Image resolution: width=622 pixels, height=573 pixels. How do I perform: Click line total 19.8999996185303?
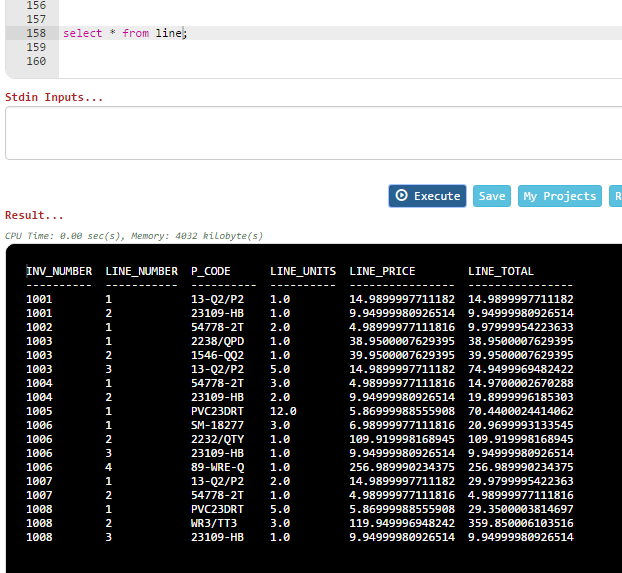[x=521, y=397]
